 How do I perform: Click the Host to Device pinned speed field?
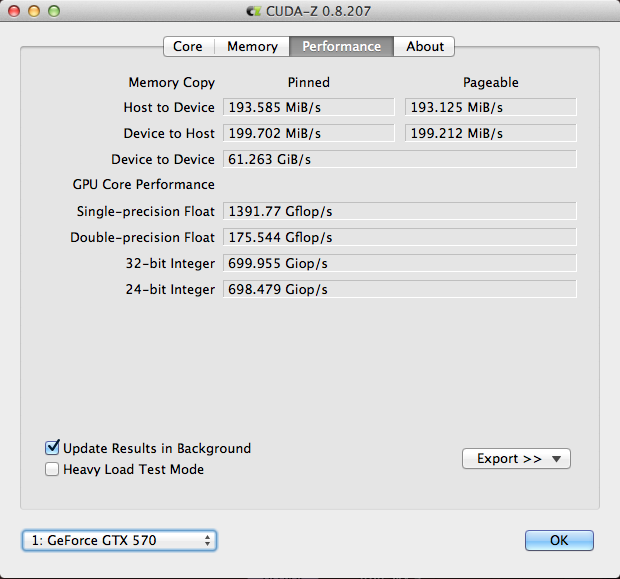pos(308,107)
